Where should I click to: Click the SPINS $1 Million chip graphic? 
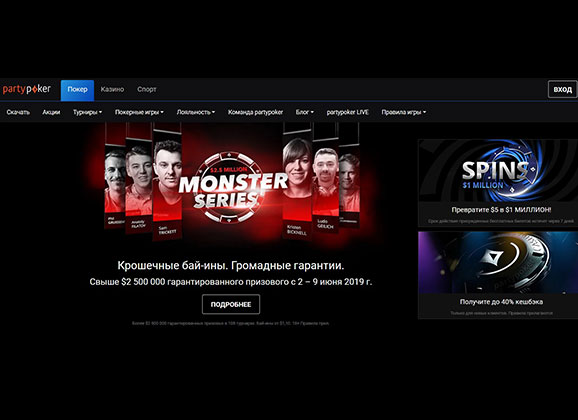498,170
